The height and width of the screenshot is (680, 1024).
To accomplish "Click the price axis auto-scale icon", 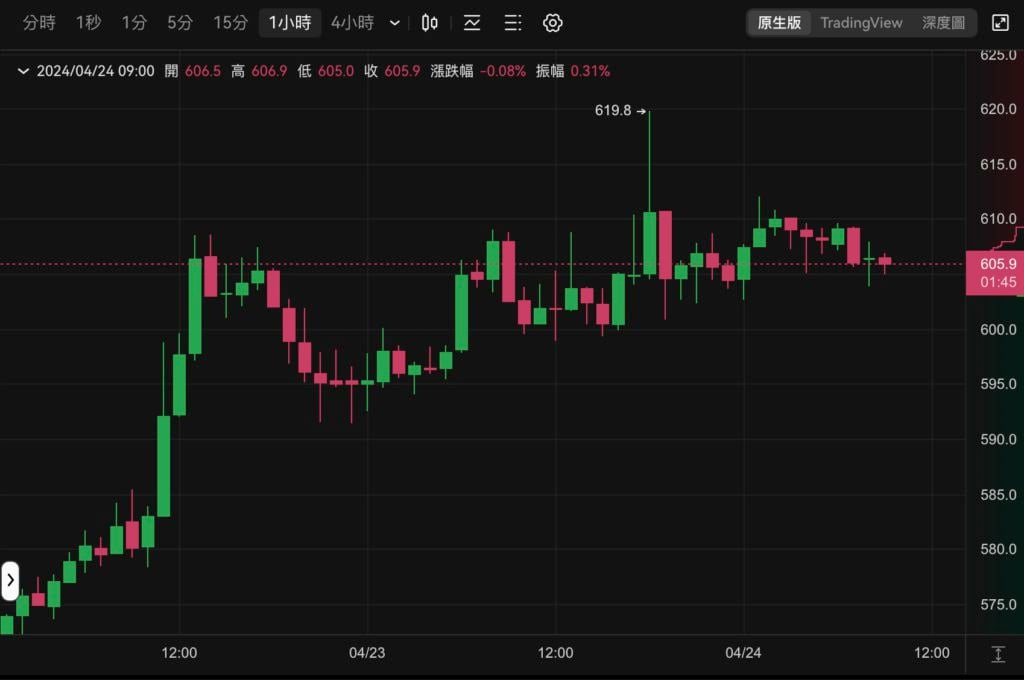I will coord(998,654).
